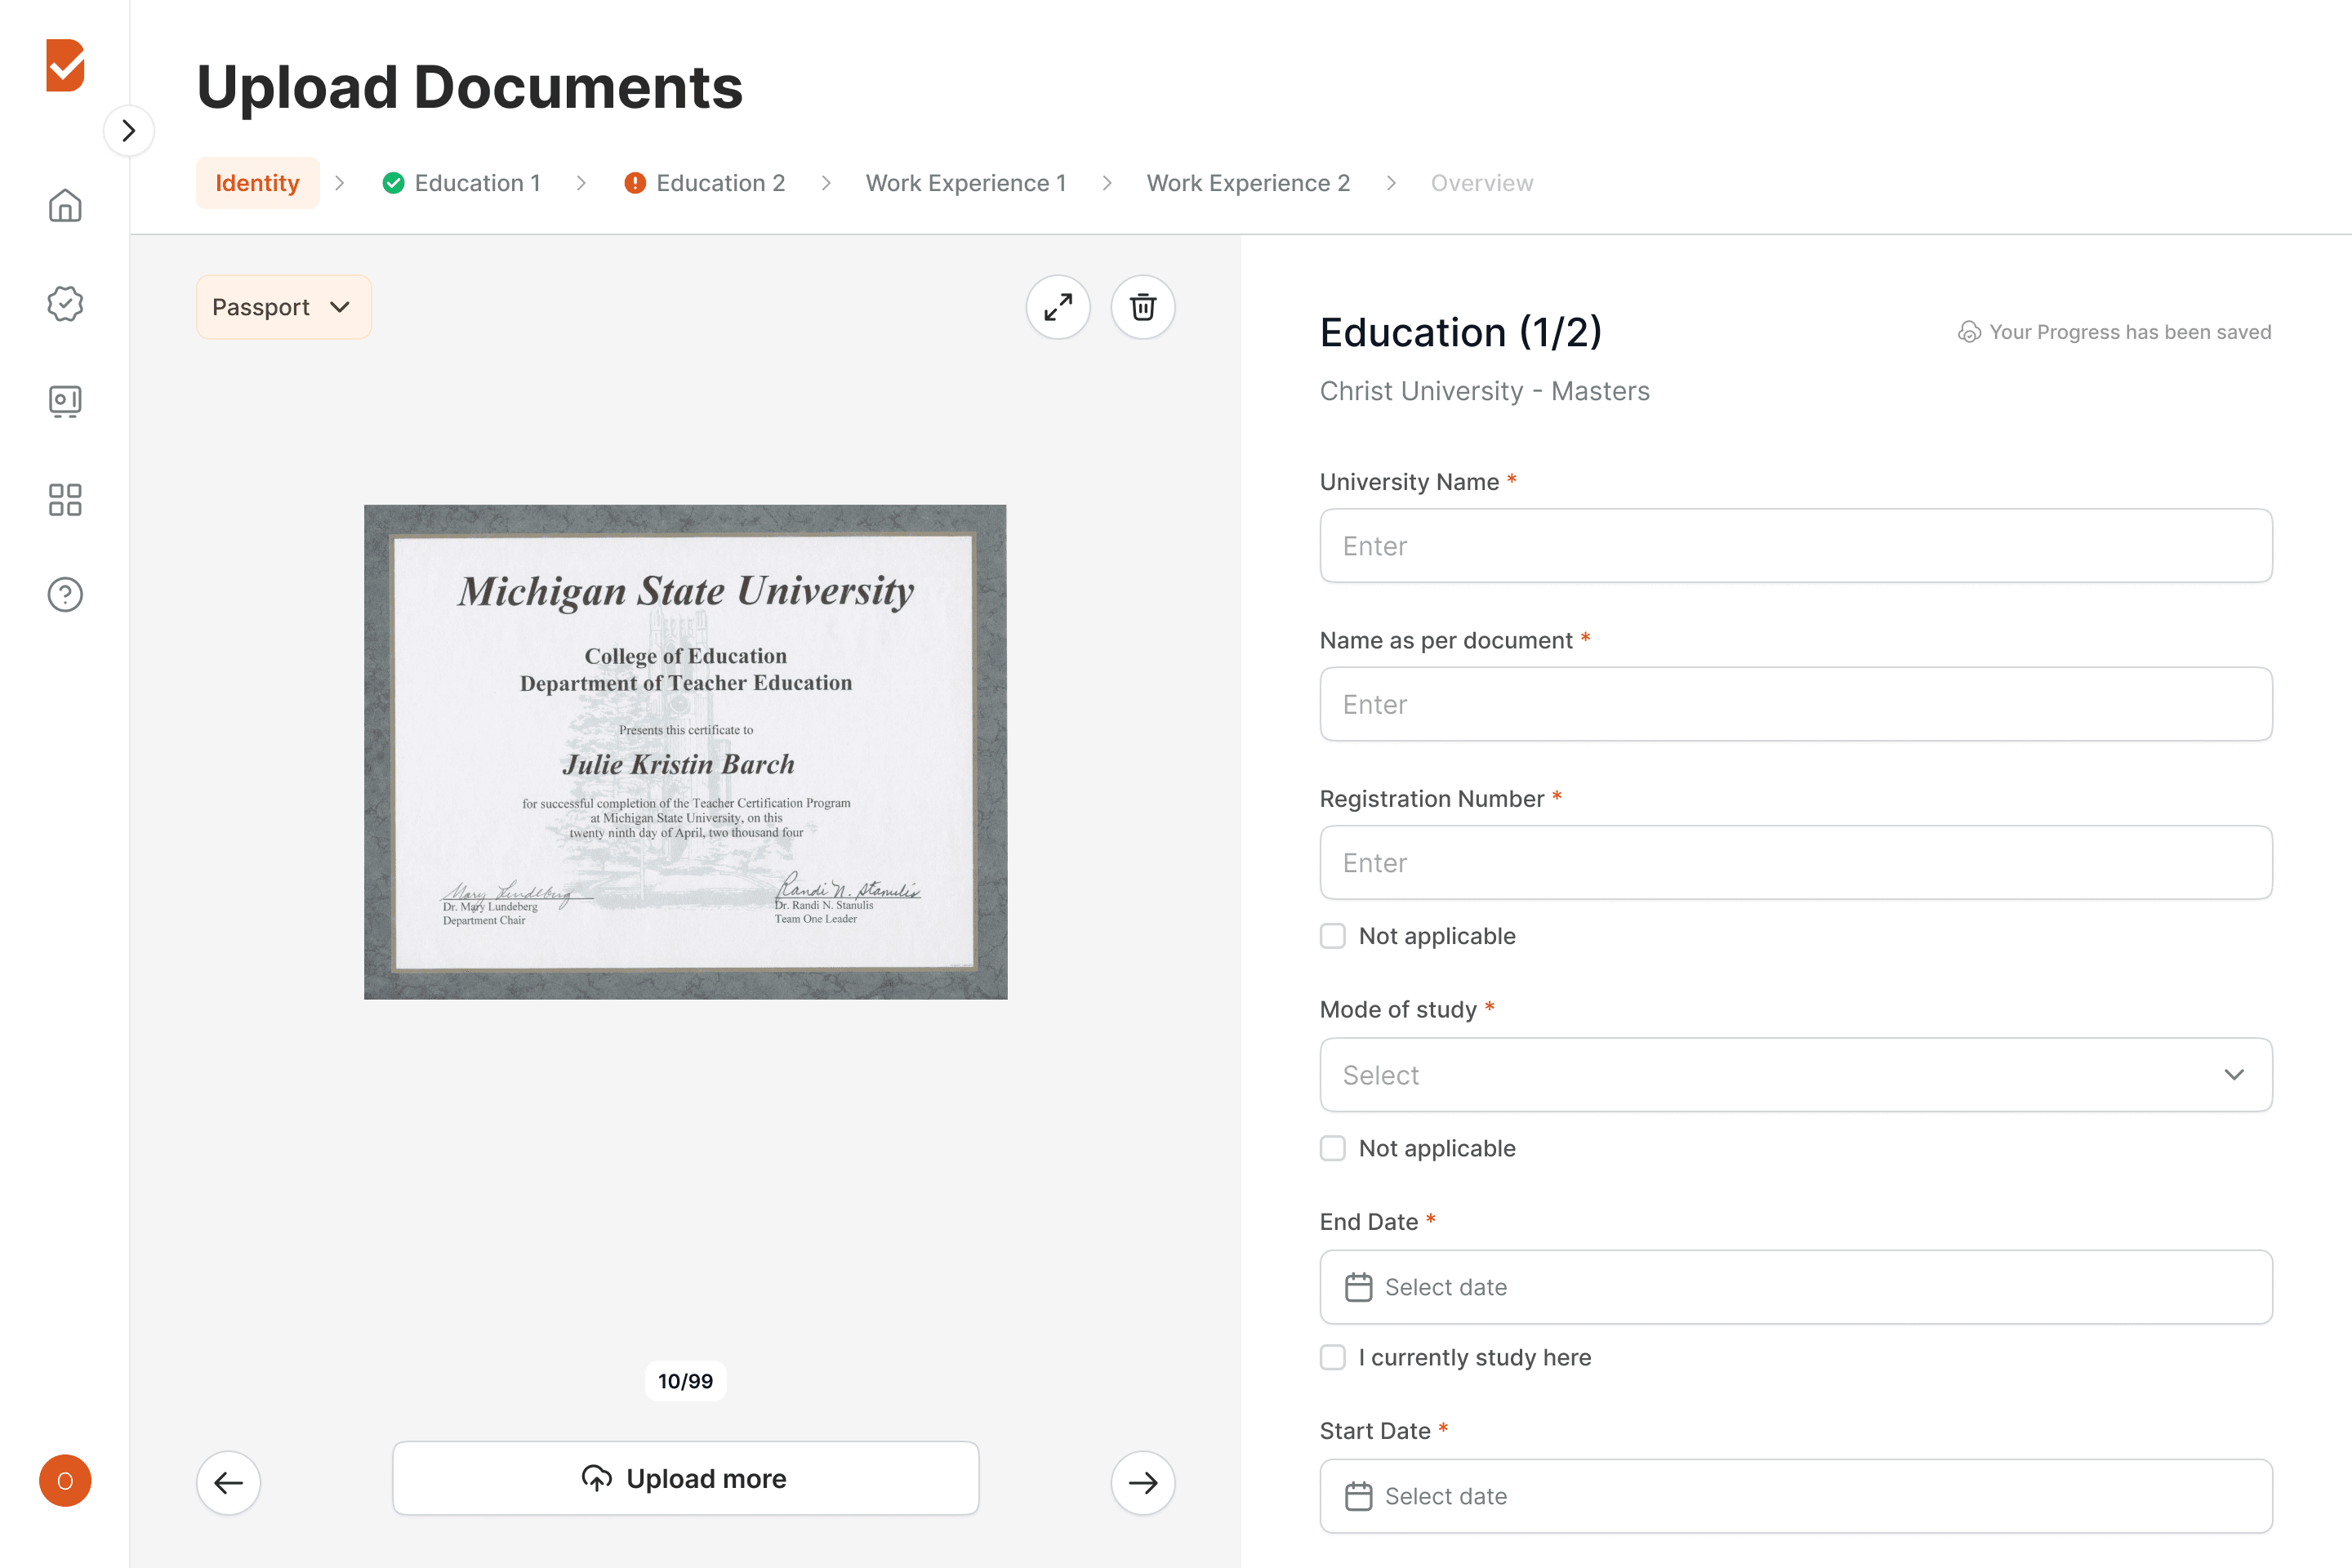Enable I currently study here checkbox
The image size is (2352, 1568).
[x=1333, y=1357]
